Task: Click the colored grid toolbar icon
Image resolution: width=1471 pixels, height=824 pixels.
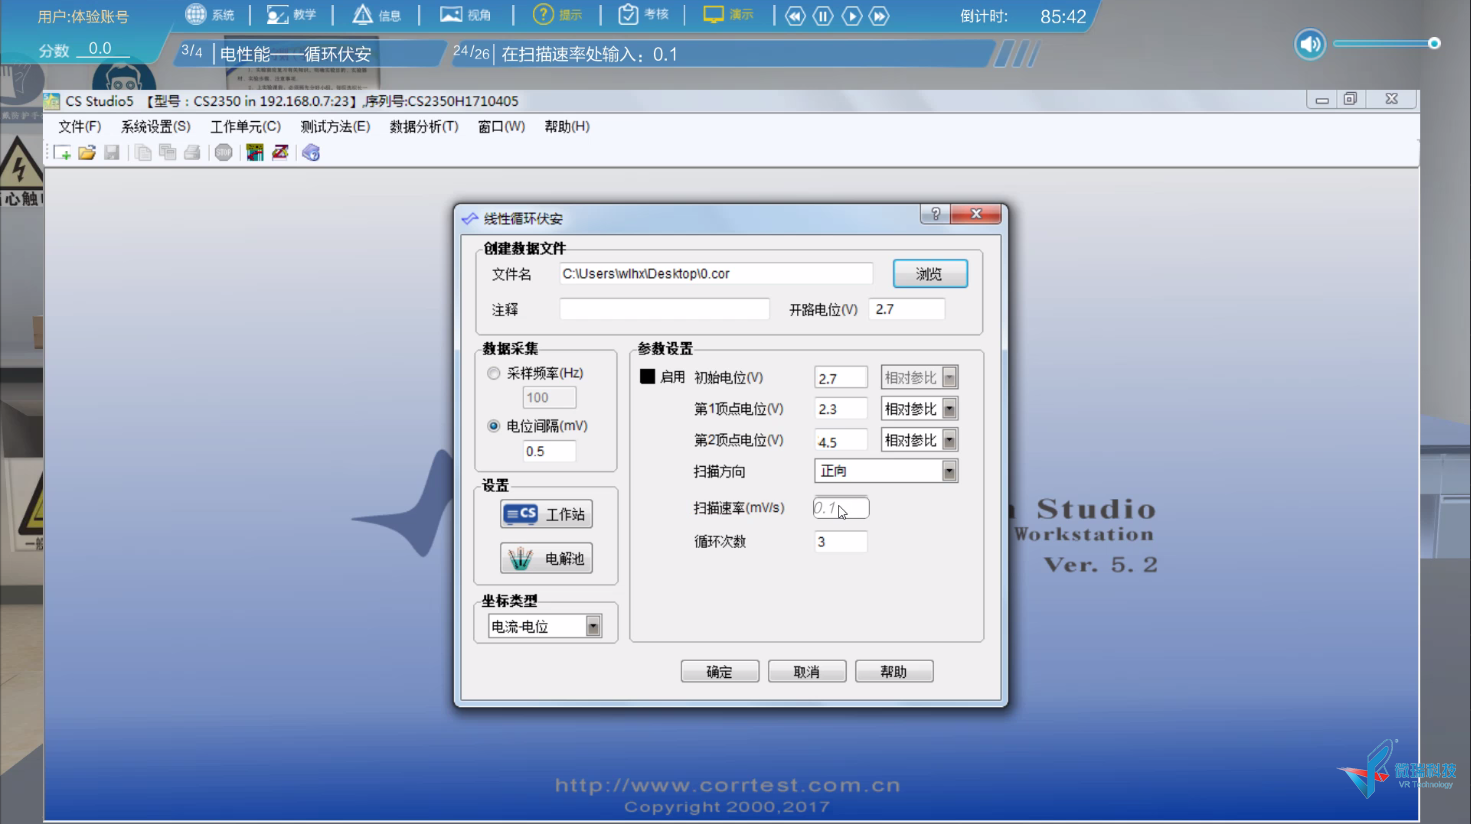Action: [x=255, y=152]
